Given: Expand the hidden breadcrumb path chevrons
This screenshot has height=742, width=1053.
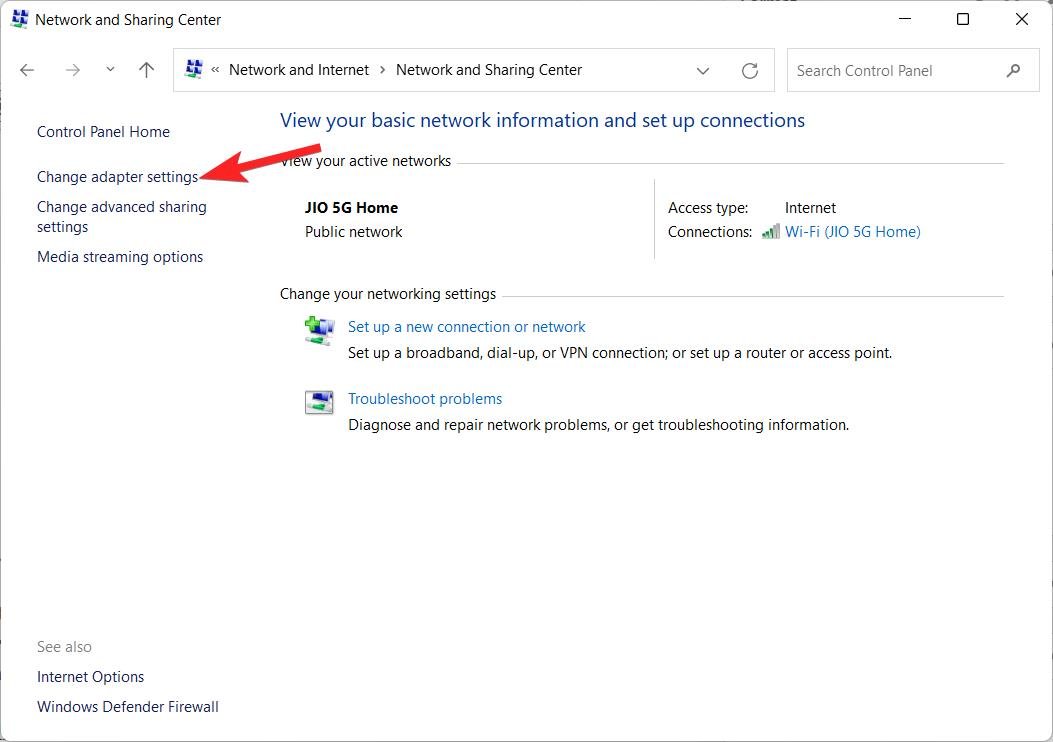Looking at the screenshot, I should click(215, 70).
